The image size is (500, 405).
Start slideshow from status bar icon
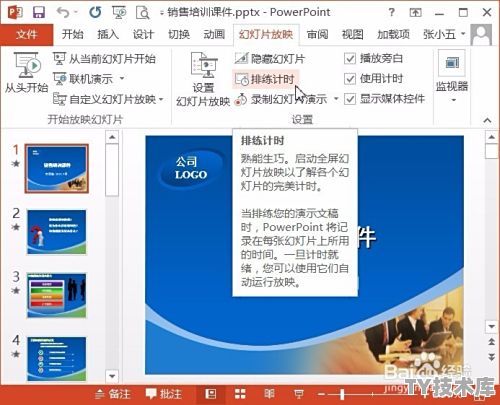pos(299,394)
